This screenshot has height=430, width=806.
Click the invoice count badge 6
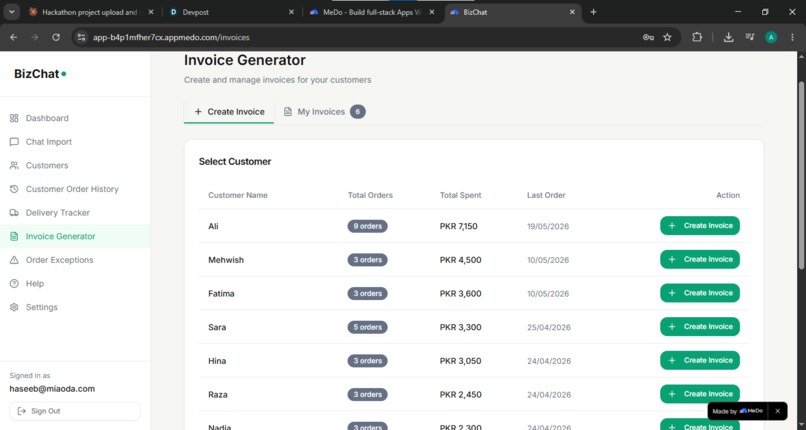358,111
